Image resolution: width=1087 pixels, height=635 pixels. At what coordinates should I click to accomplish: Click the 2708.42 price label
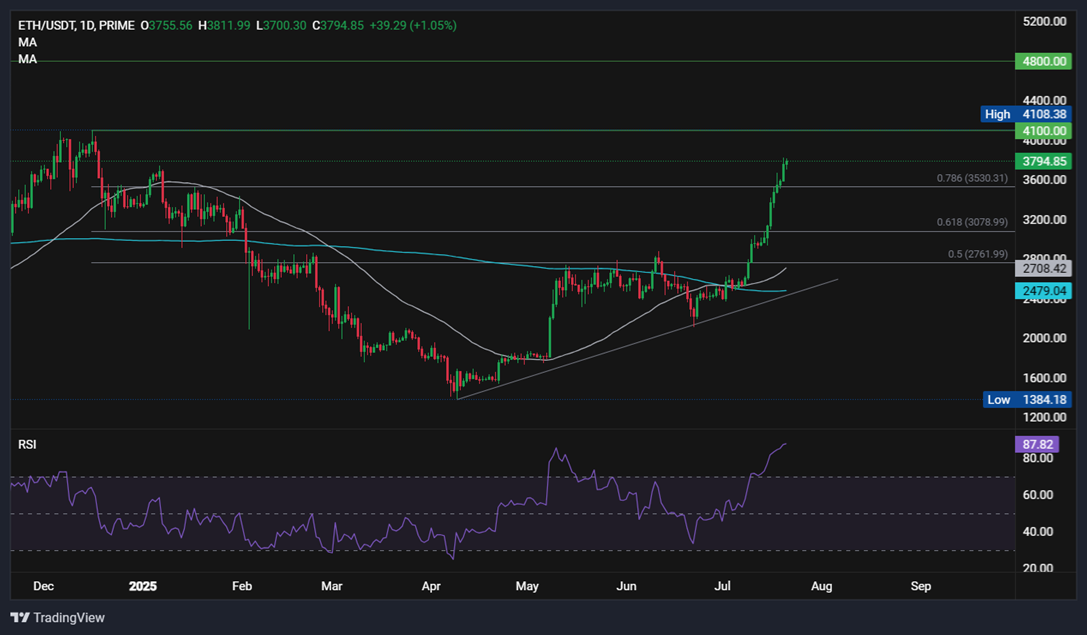pos(1041,268)
